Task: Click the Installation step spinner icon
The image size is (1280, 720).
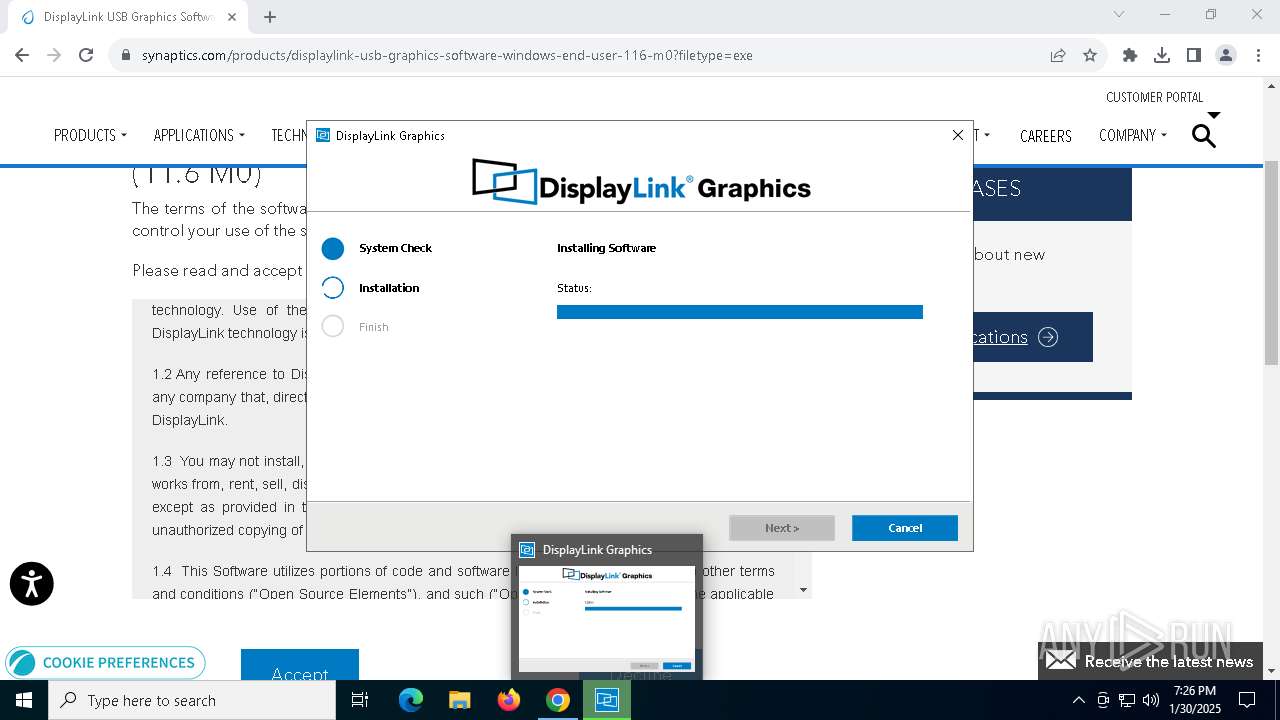Action: coord(333,288)
